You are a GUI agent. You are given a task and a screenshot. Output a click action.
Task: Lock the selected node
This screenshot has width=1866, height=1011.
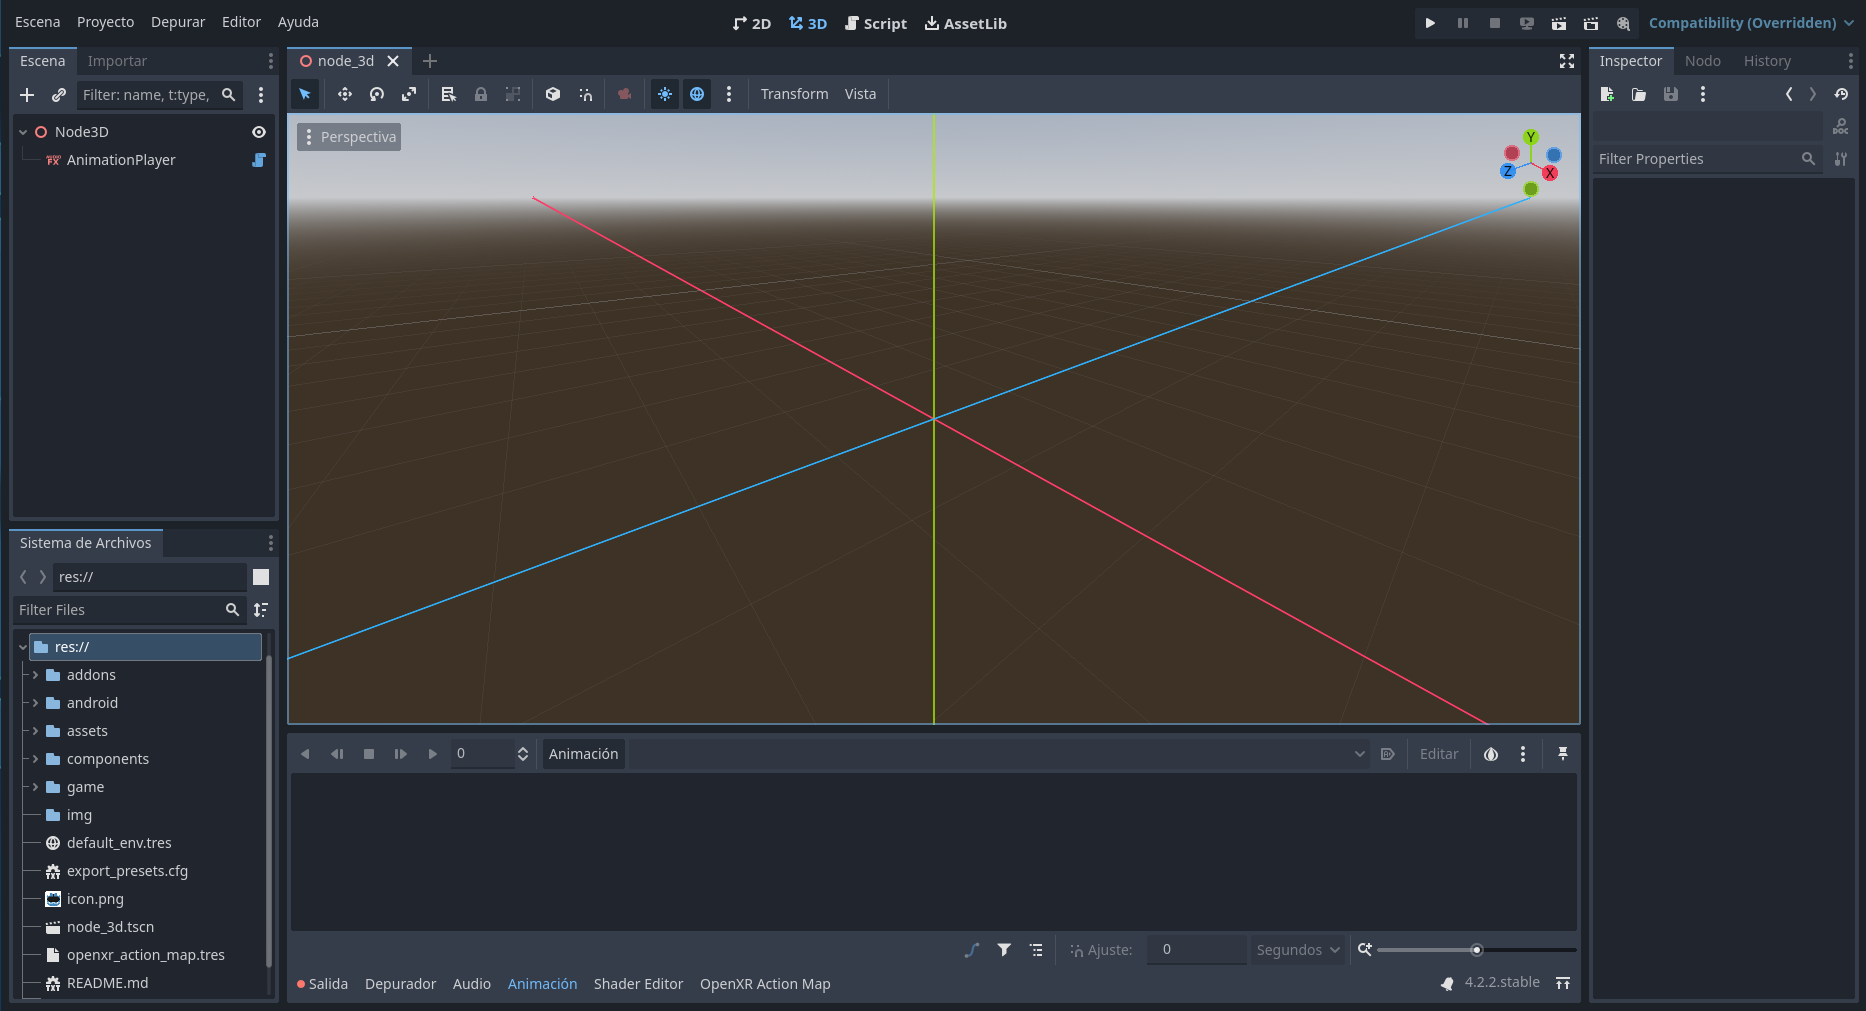coord(481,94)
